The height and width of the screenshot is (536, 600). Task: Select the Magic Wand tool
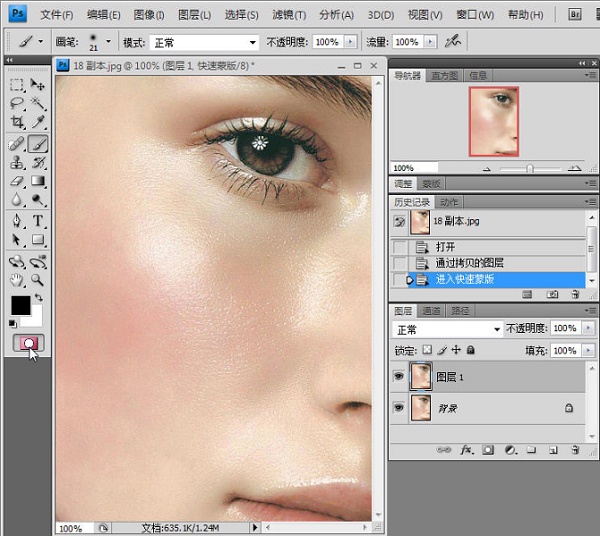38,103
